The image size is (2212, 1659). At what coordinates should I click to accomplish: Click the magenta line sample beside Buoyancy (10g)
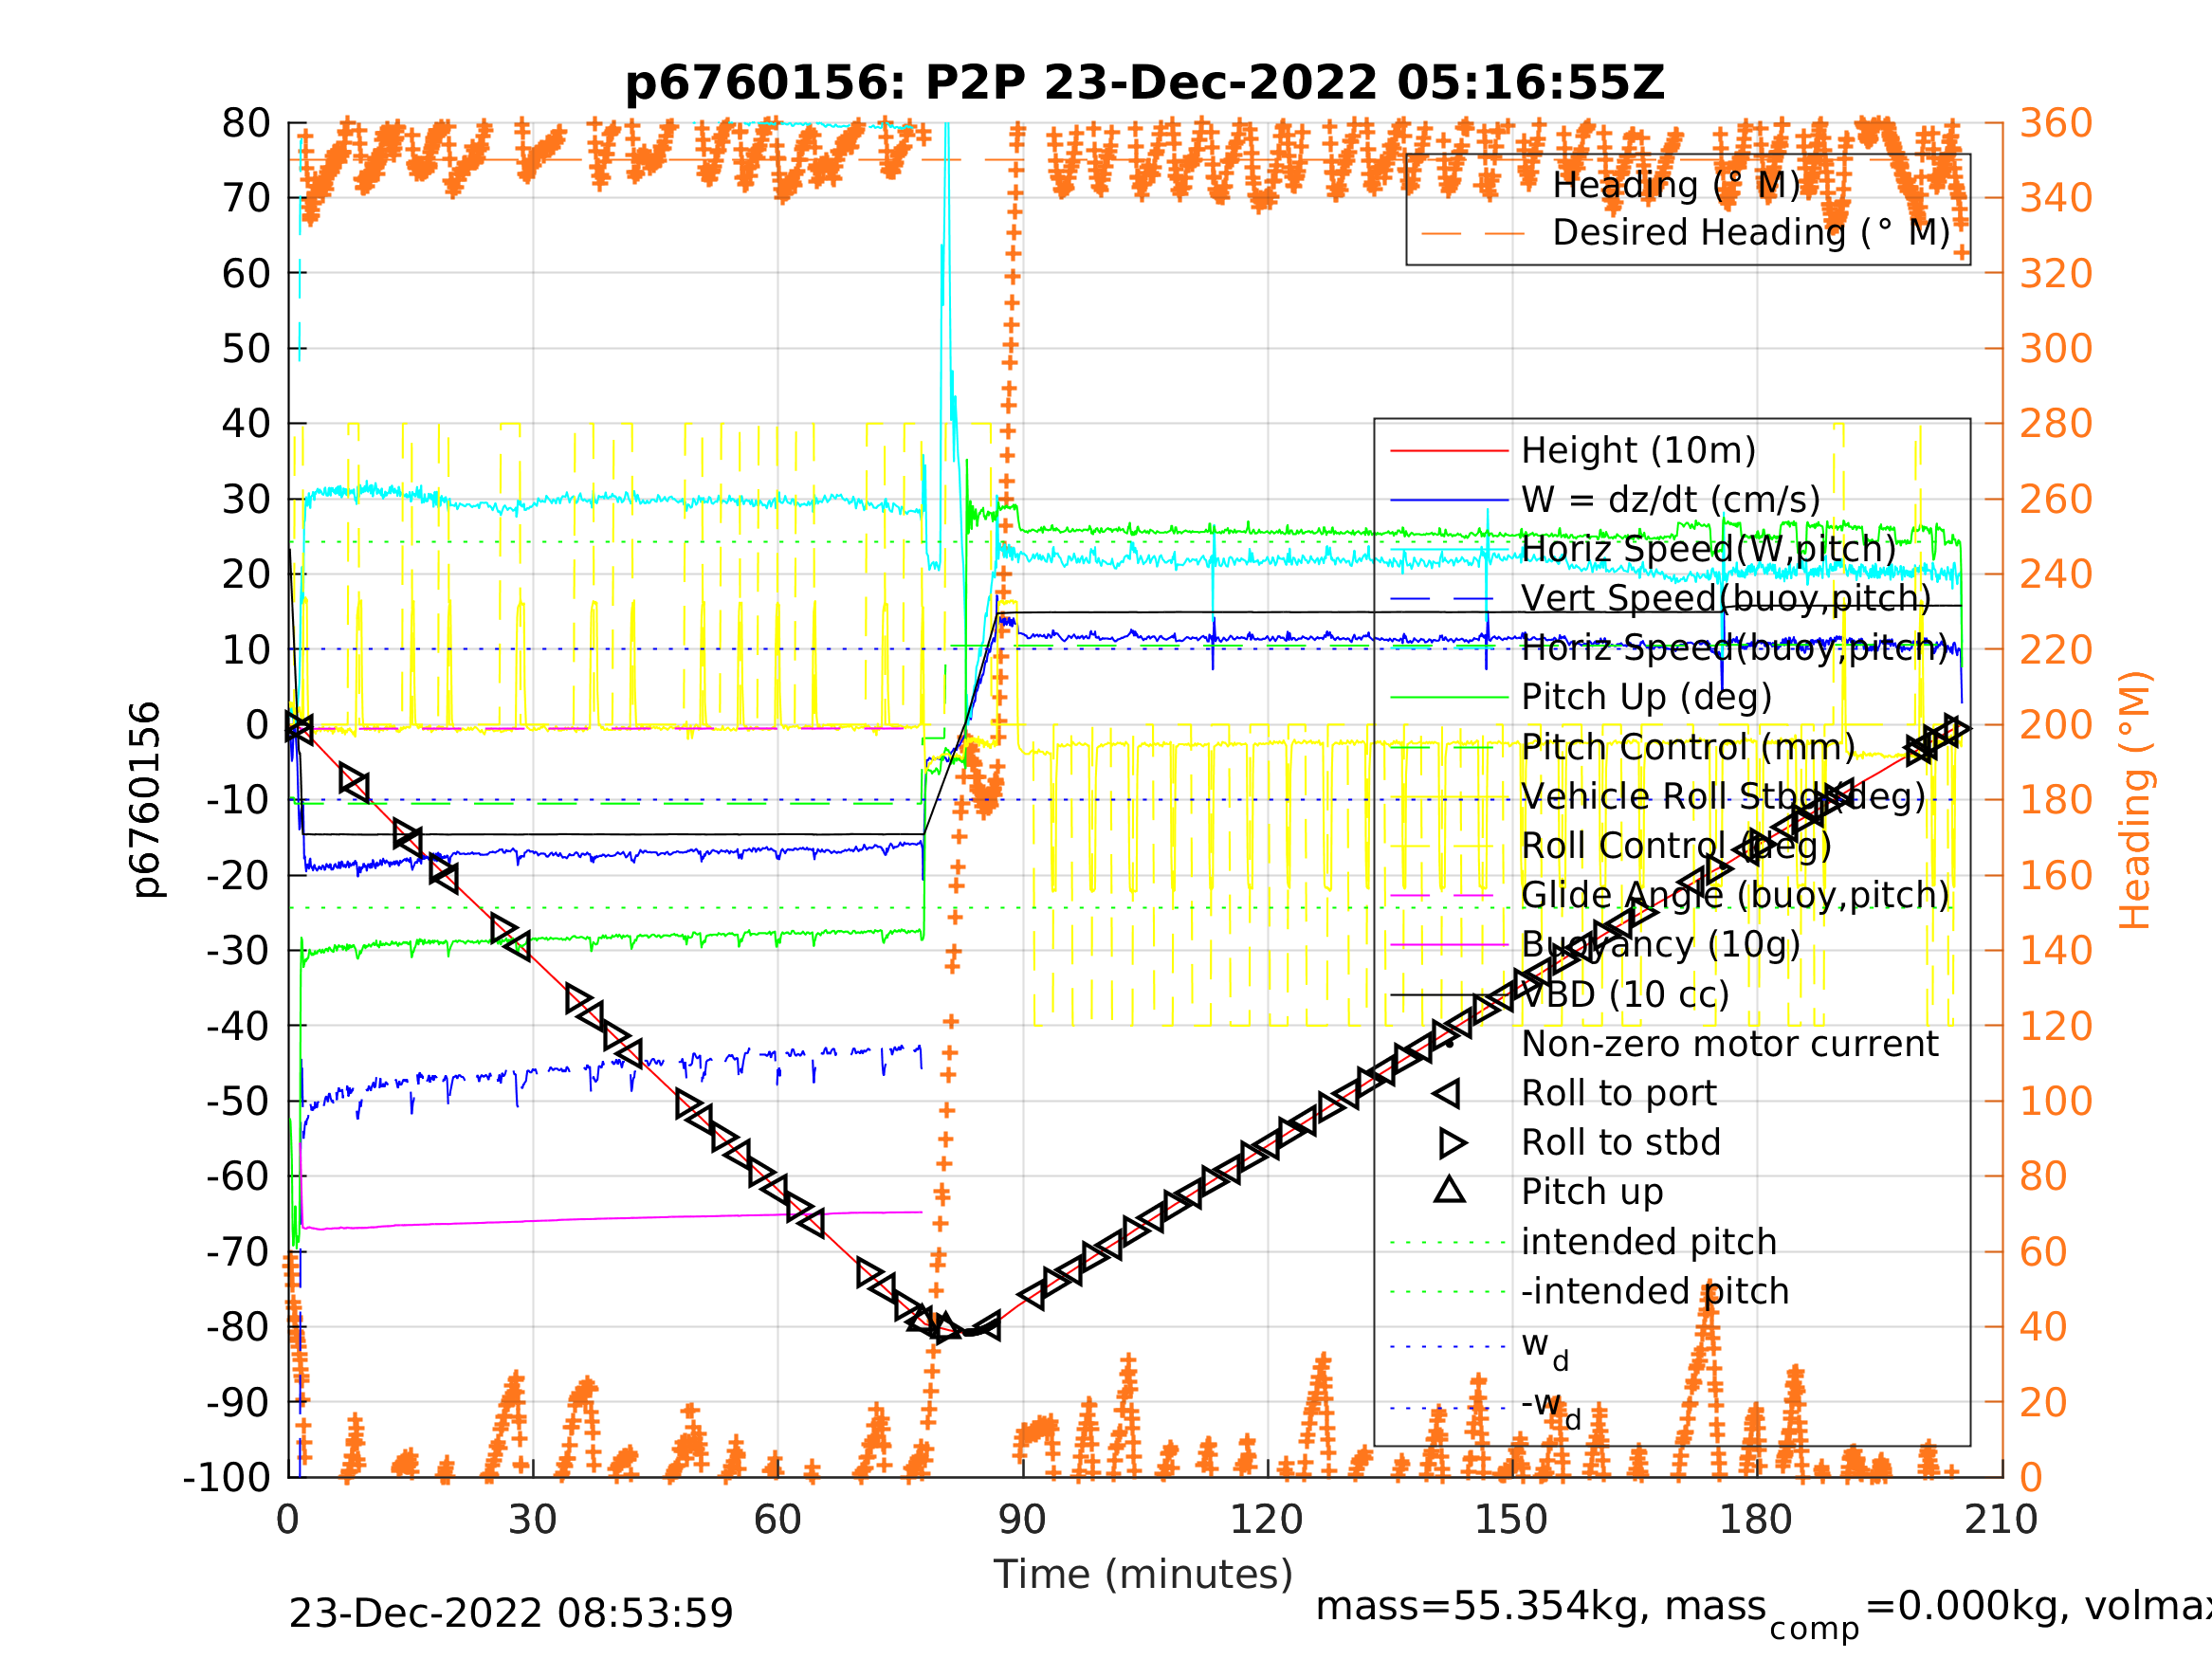click(x=1449, y=944)
